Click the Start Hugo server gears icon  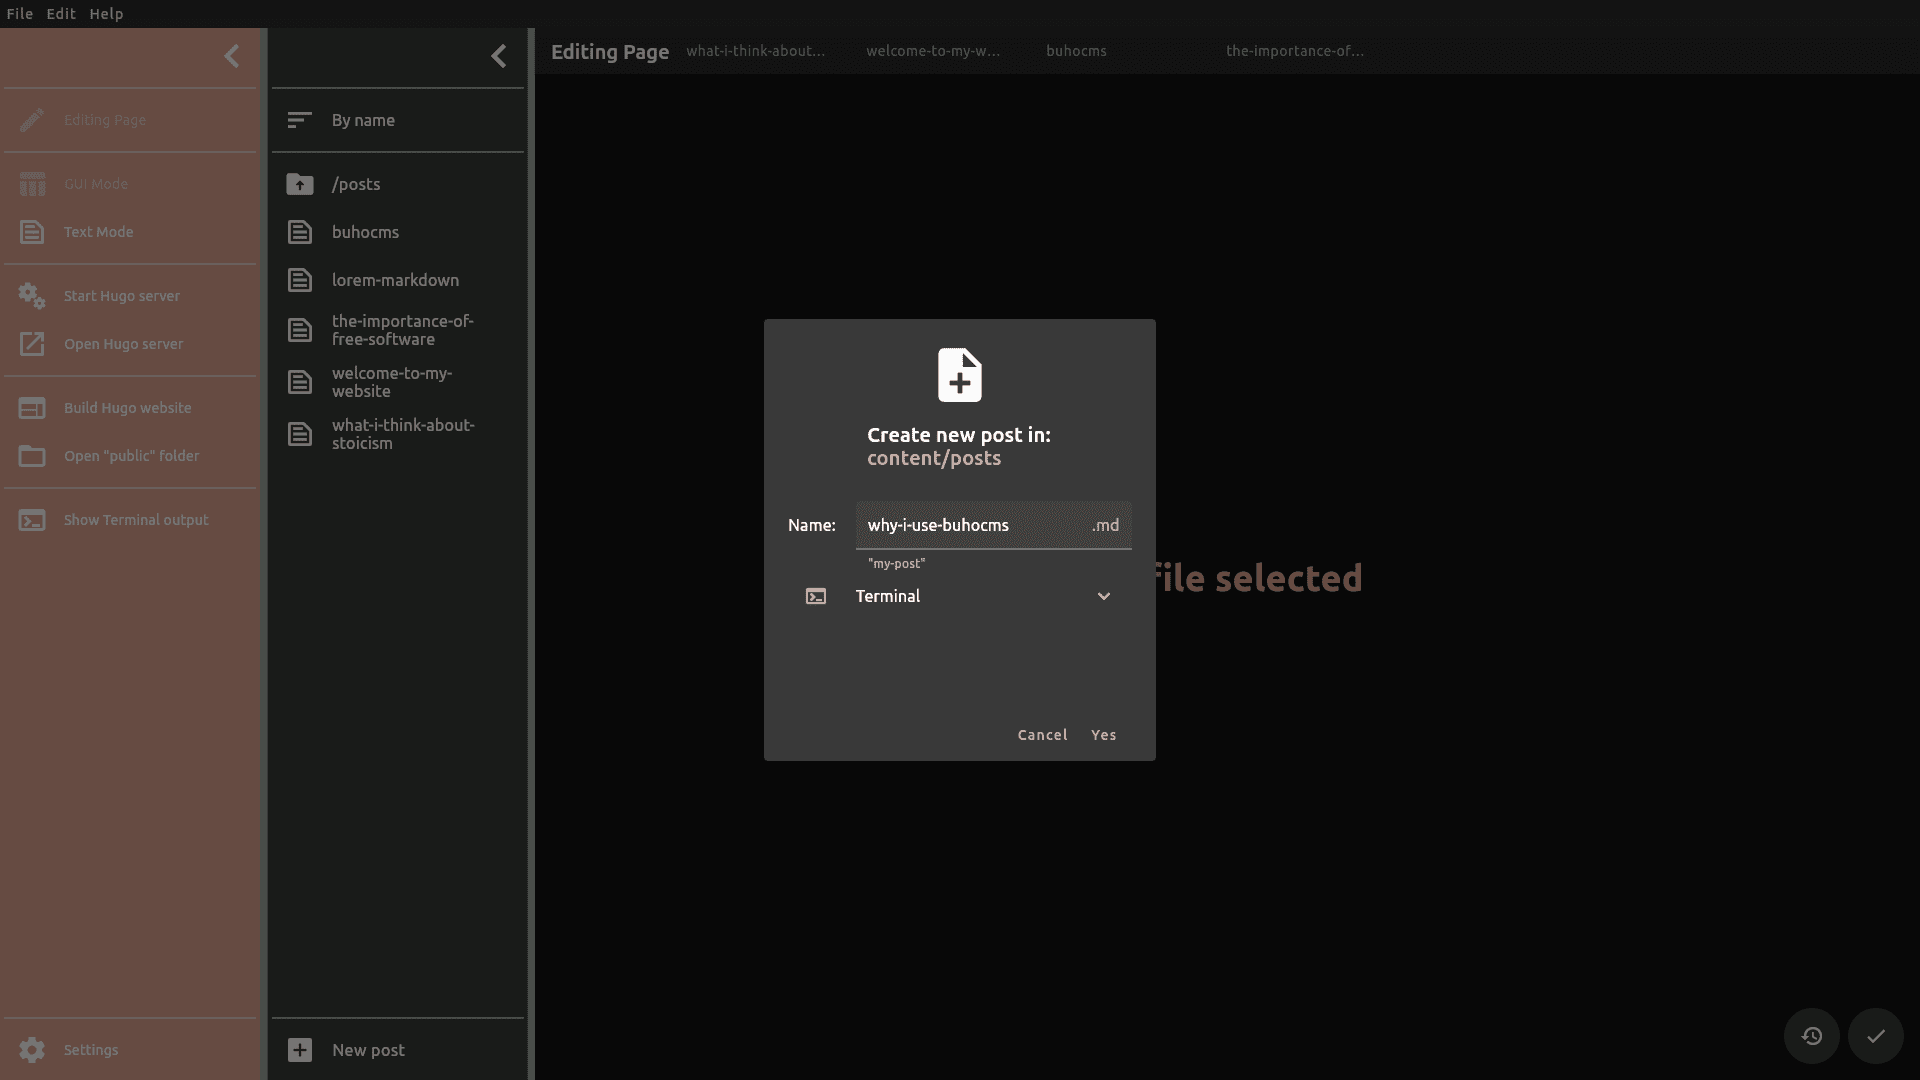click(x=32, y=296)
